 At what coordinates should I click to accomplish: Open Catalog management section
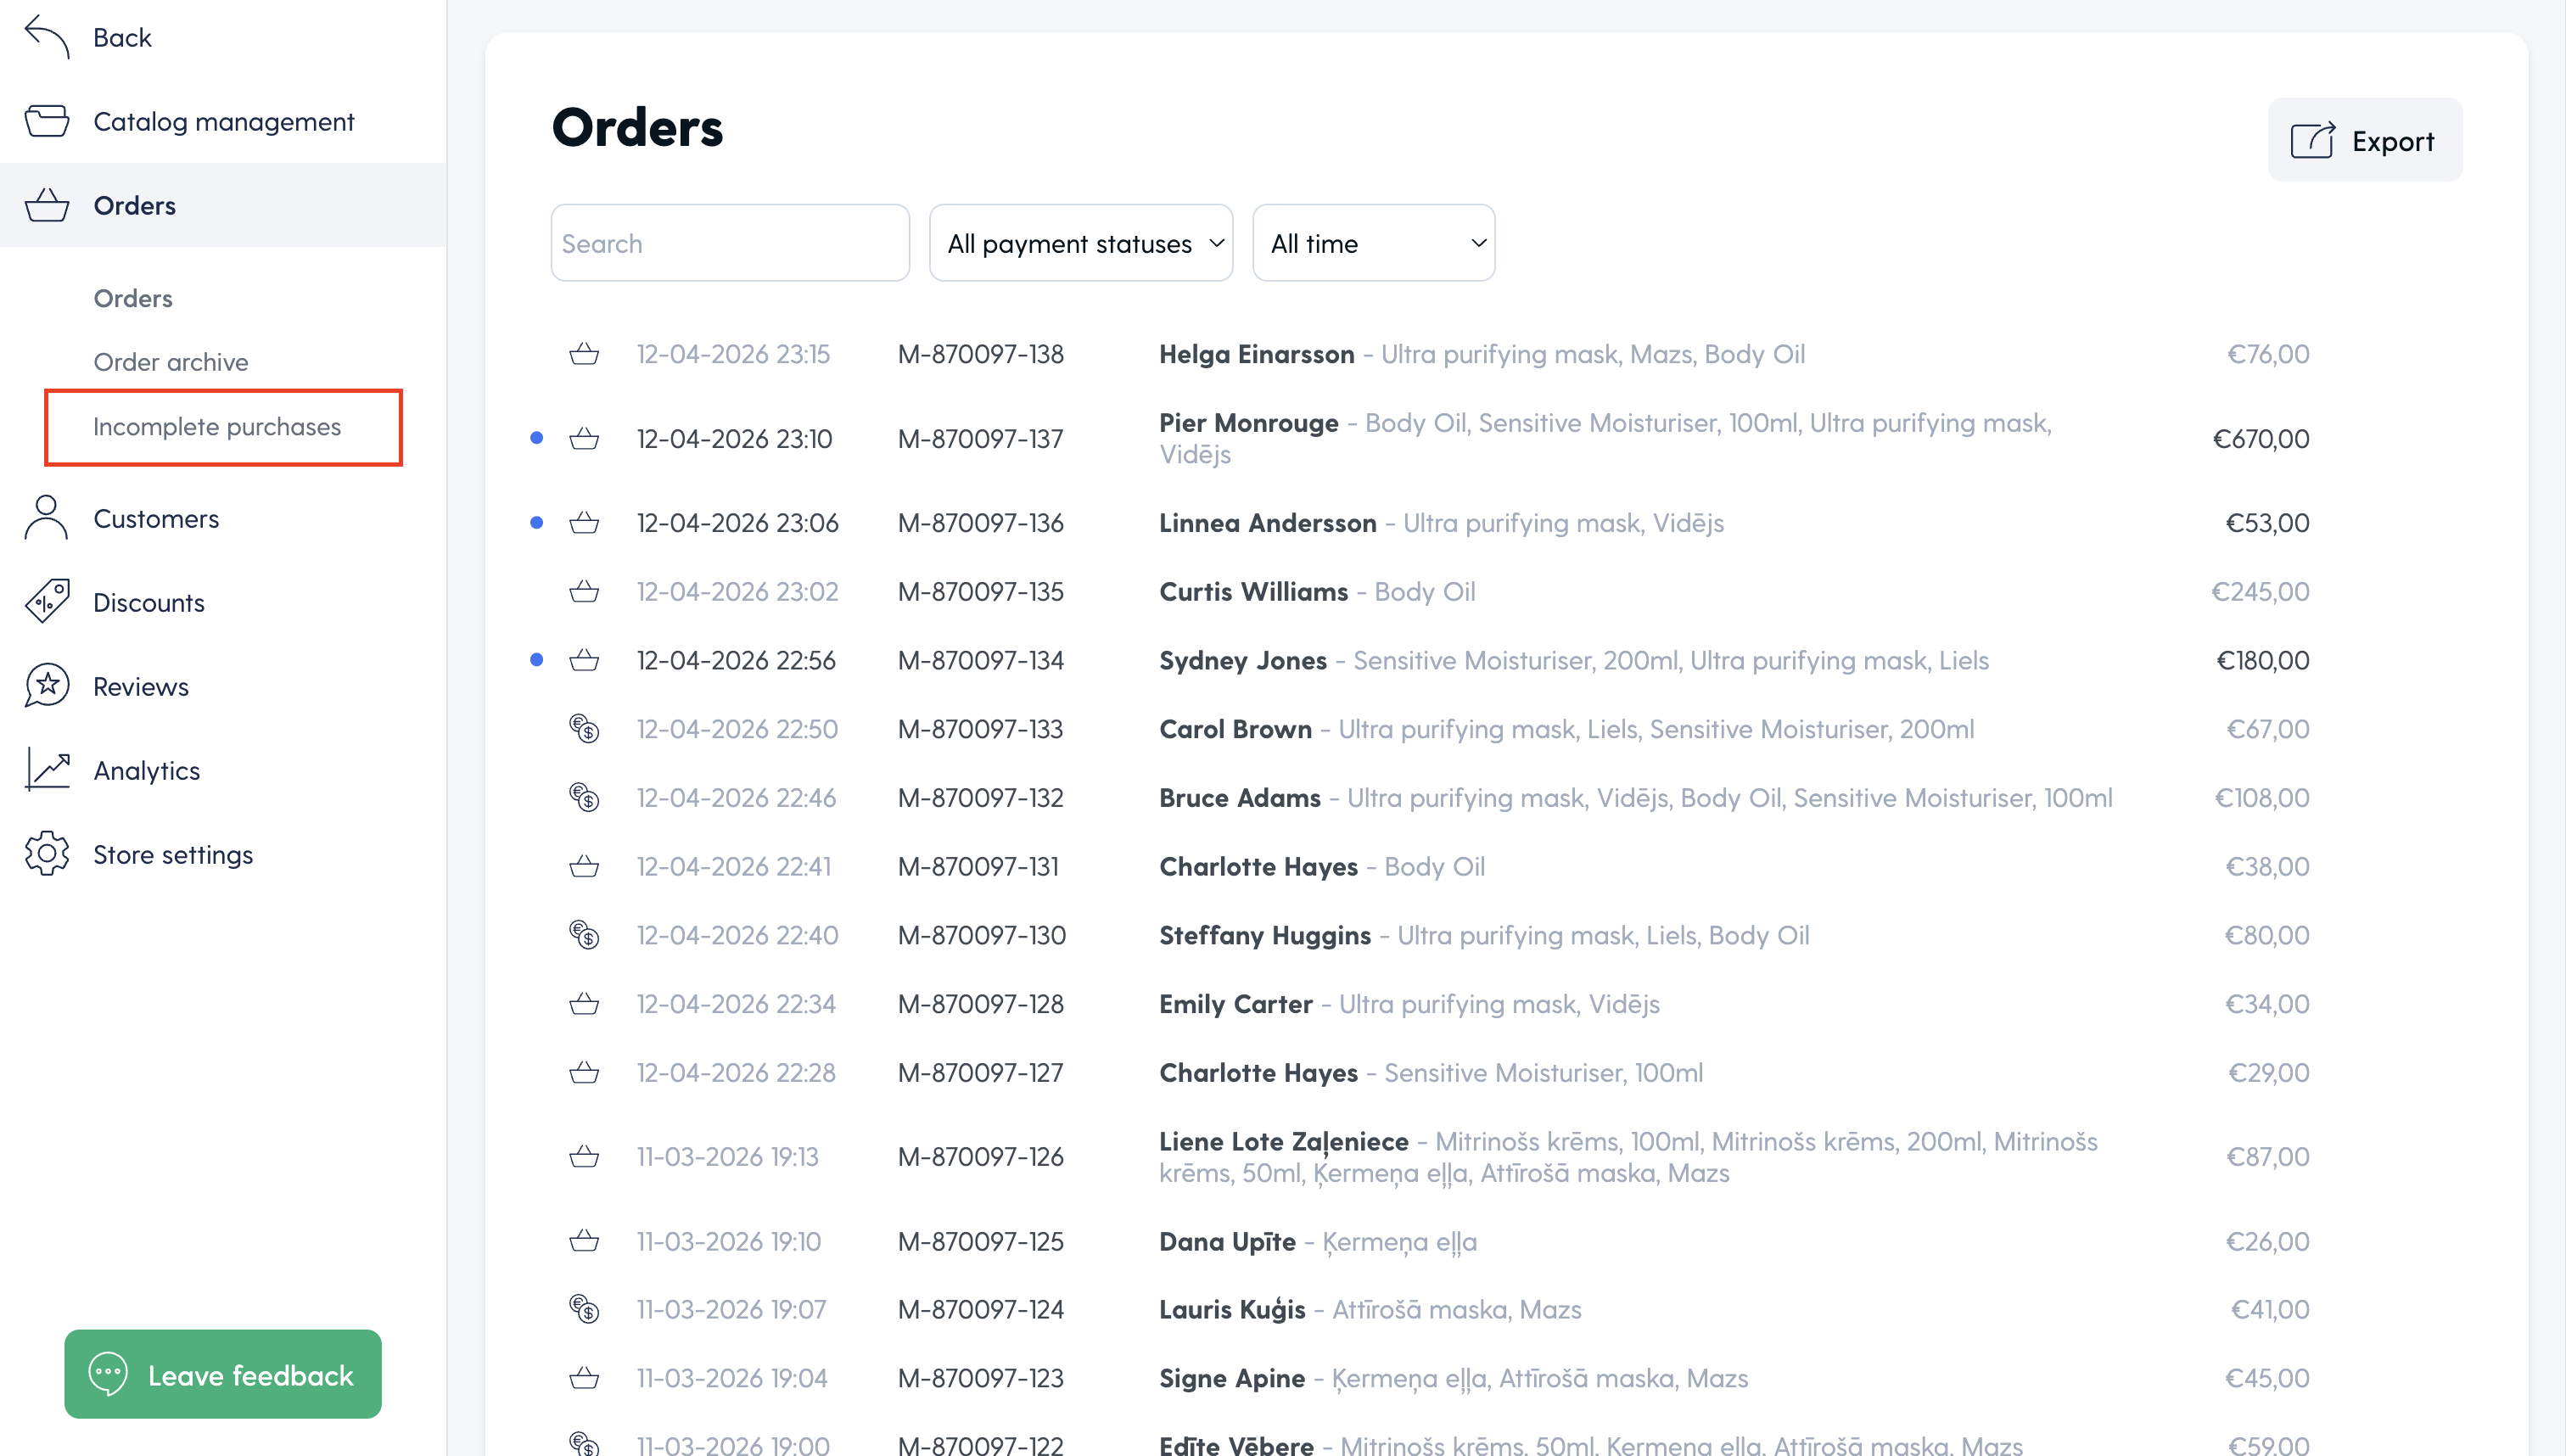[x=223, y=121]
